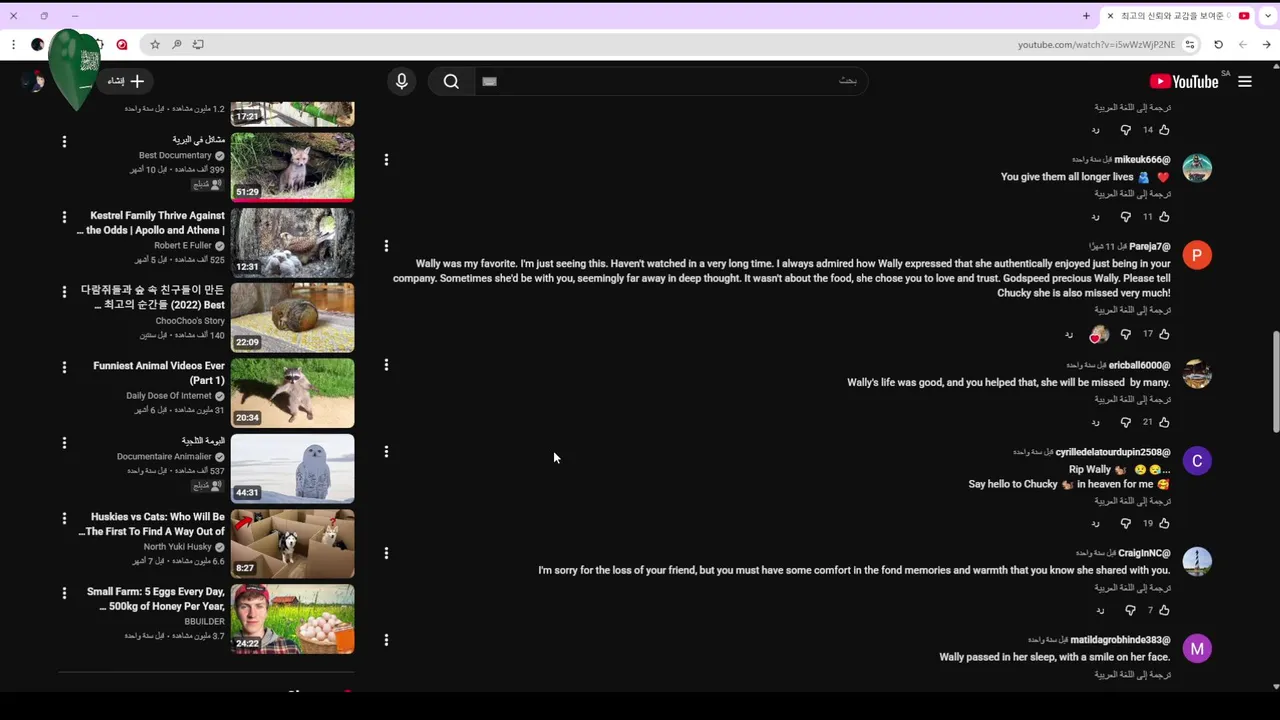Open site information icon beside the URL

click(1190, 44)
